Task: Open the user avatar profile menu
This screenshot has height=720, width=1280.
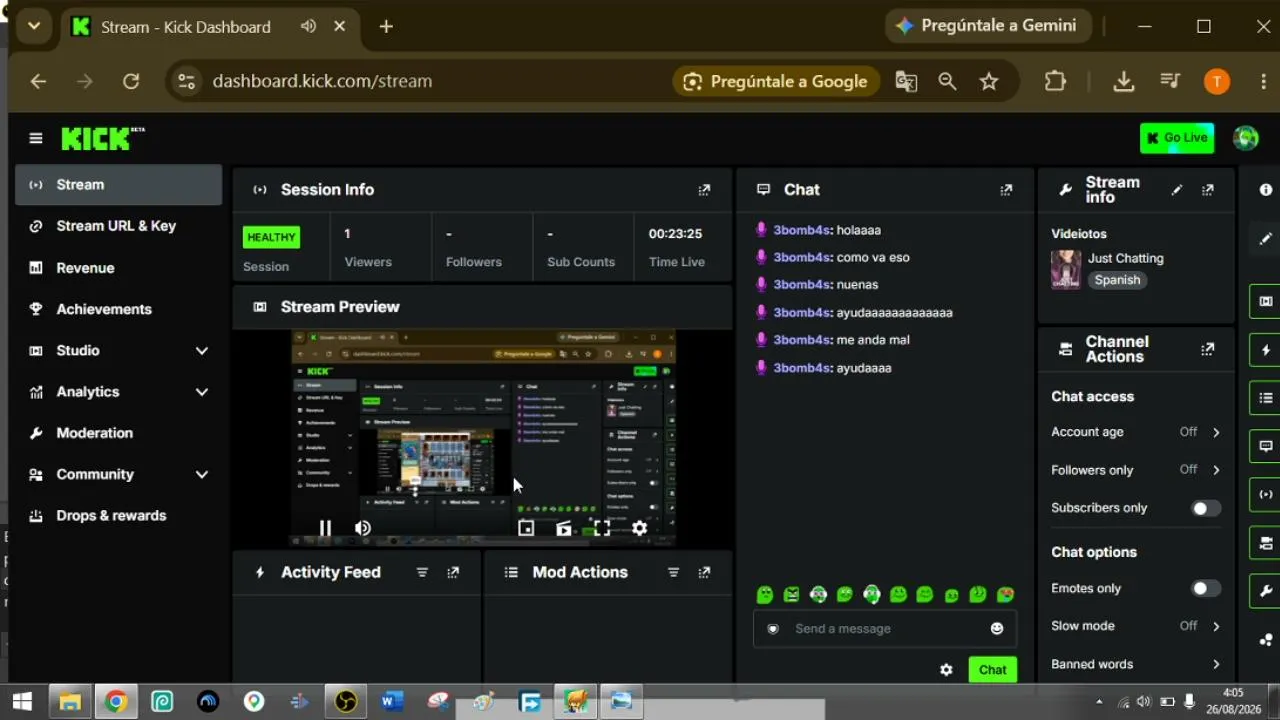Action: [x=1246, y=138]
